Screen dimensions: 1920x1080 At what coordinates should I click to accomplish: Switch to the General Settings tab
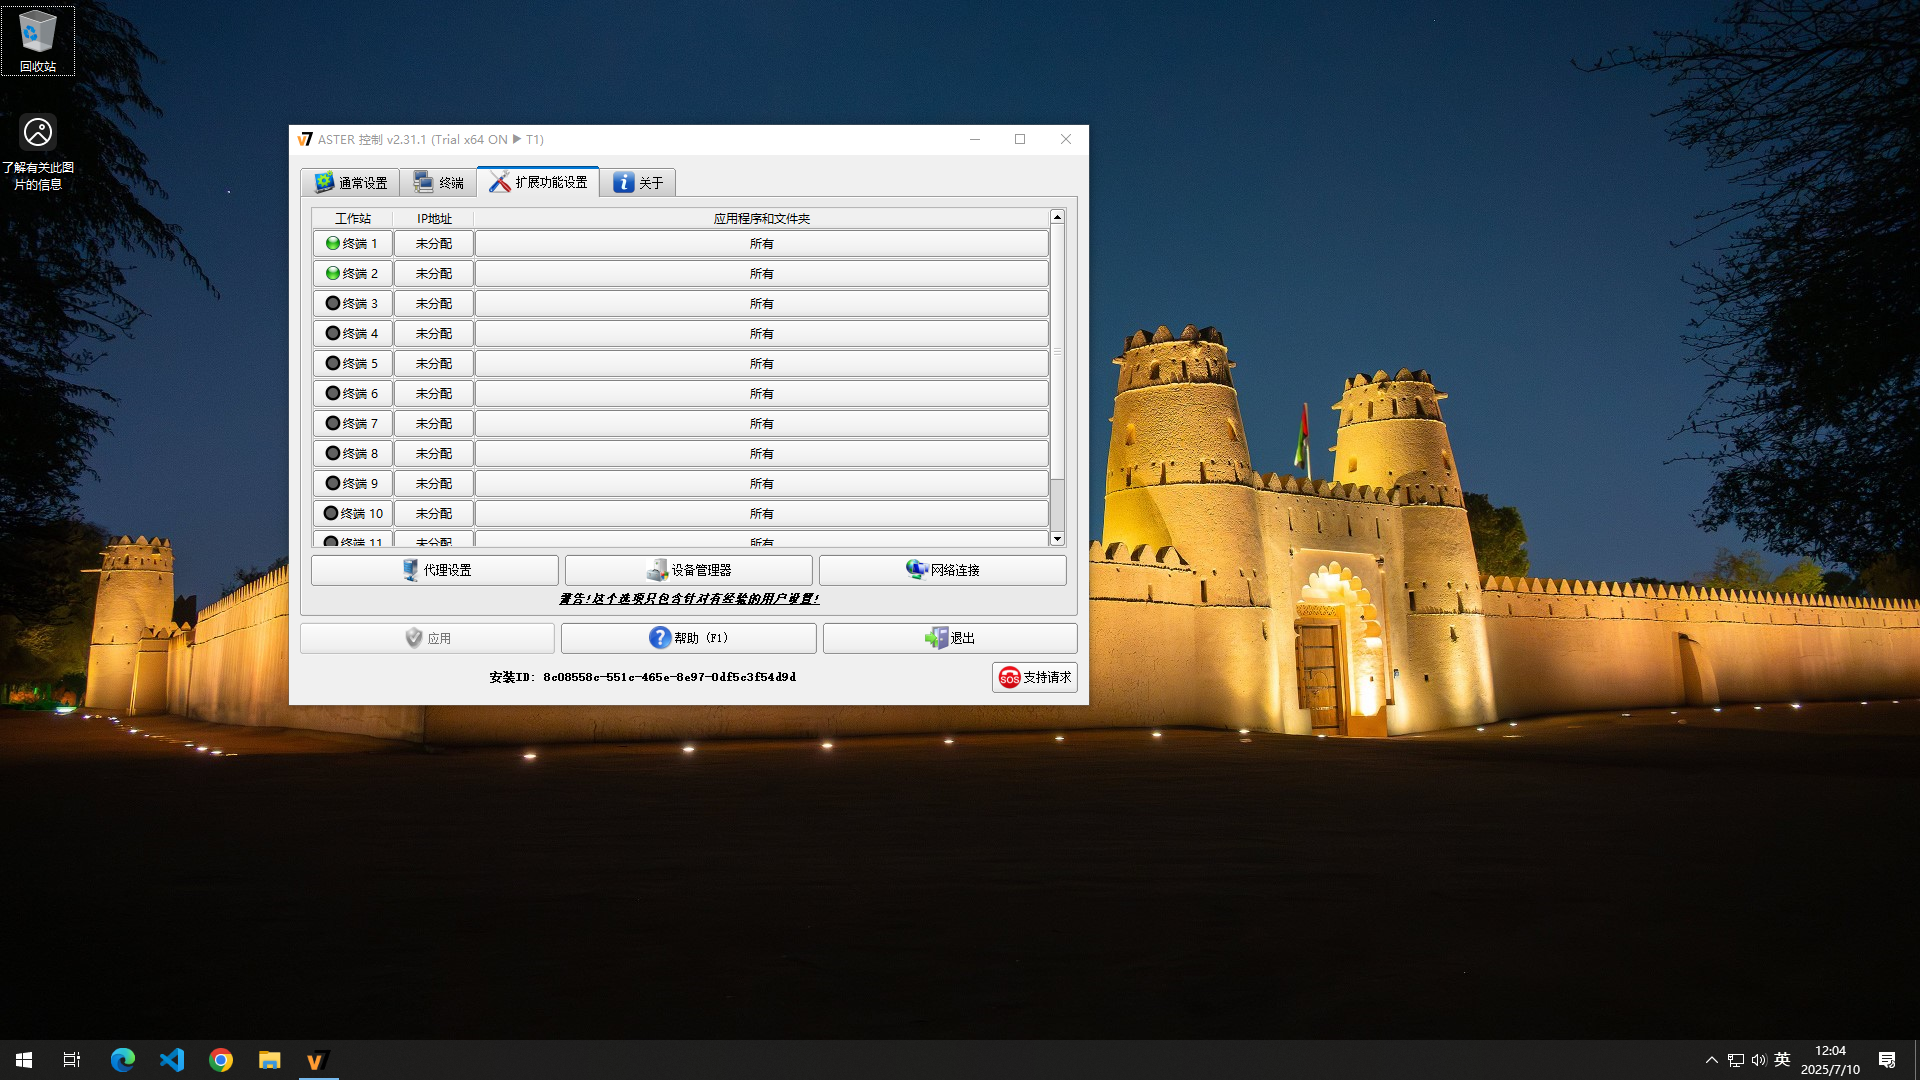pos(350,183)
